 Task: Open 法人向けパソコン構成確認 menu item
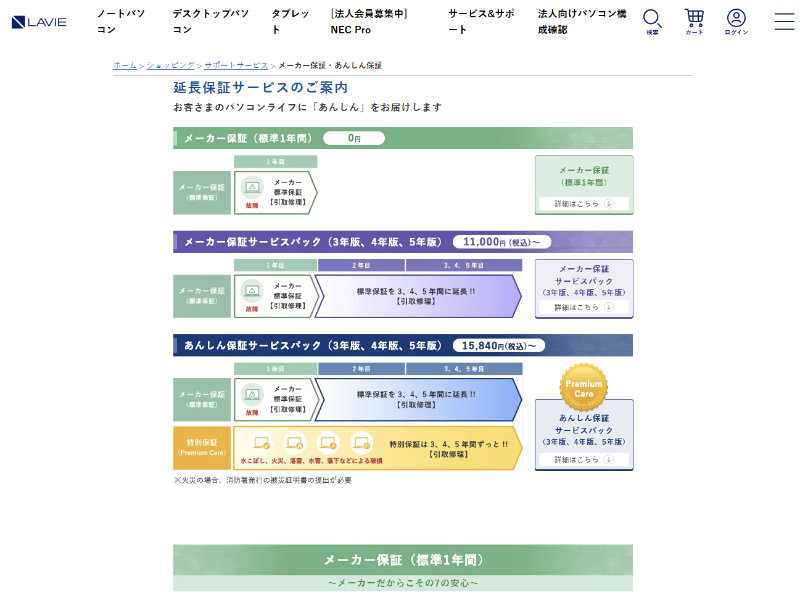coord(581,21)
